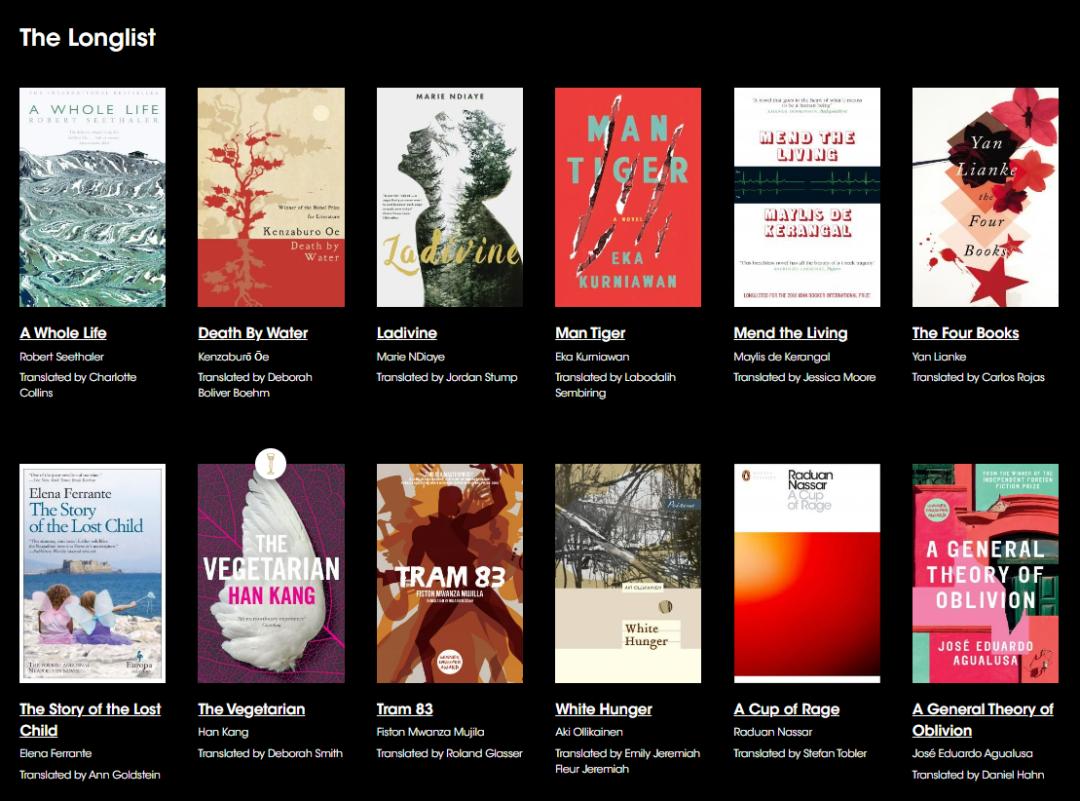Click 'Translated by Daniel Hahn' text

click(978, 775)
